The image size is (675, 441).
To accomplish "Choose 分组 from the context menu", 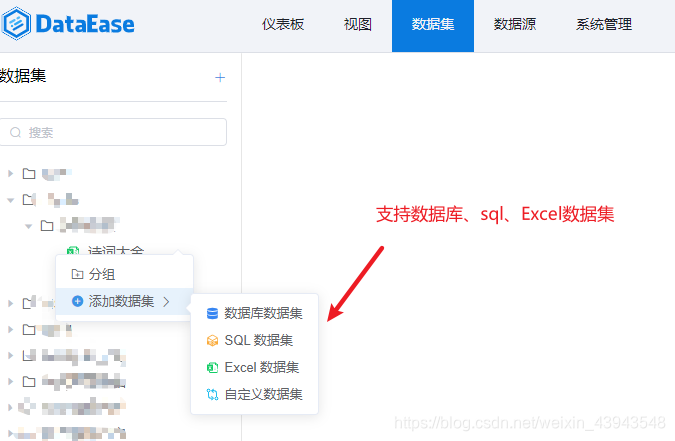I will (x=124, y=274).
